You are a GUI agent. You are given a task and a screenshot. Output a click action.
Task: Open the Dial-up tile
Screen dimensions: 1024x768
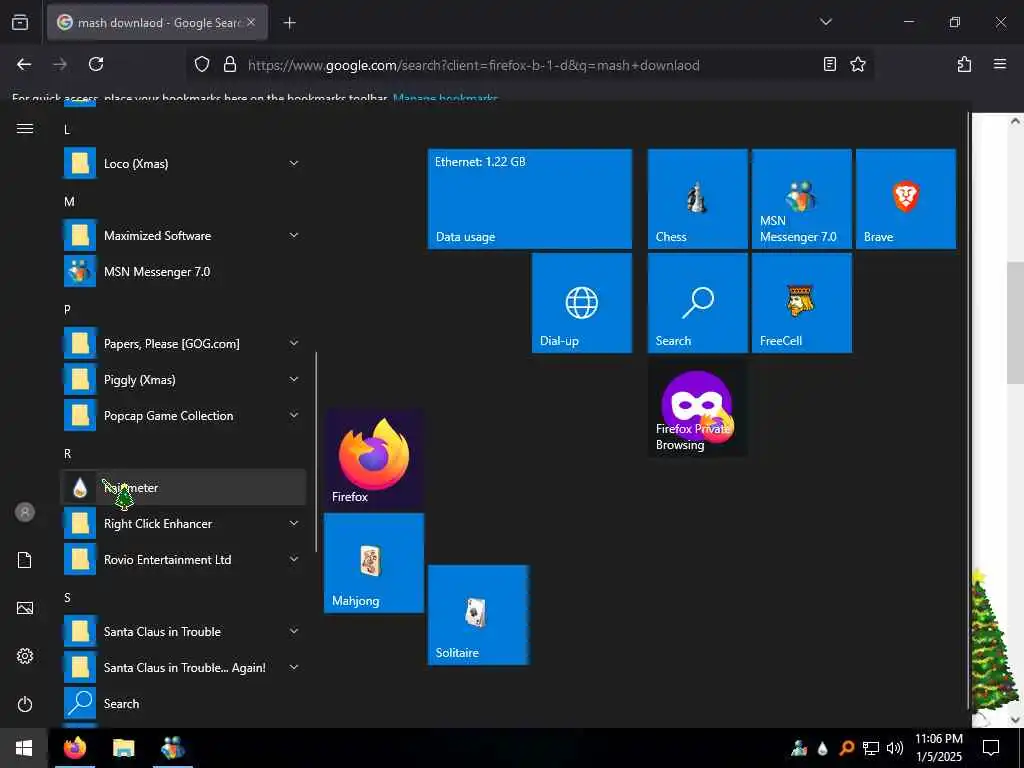pos(582,303)
